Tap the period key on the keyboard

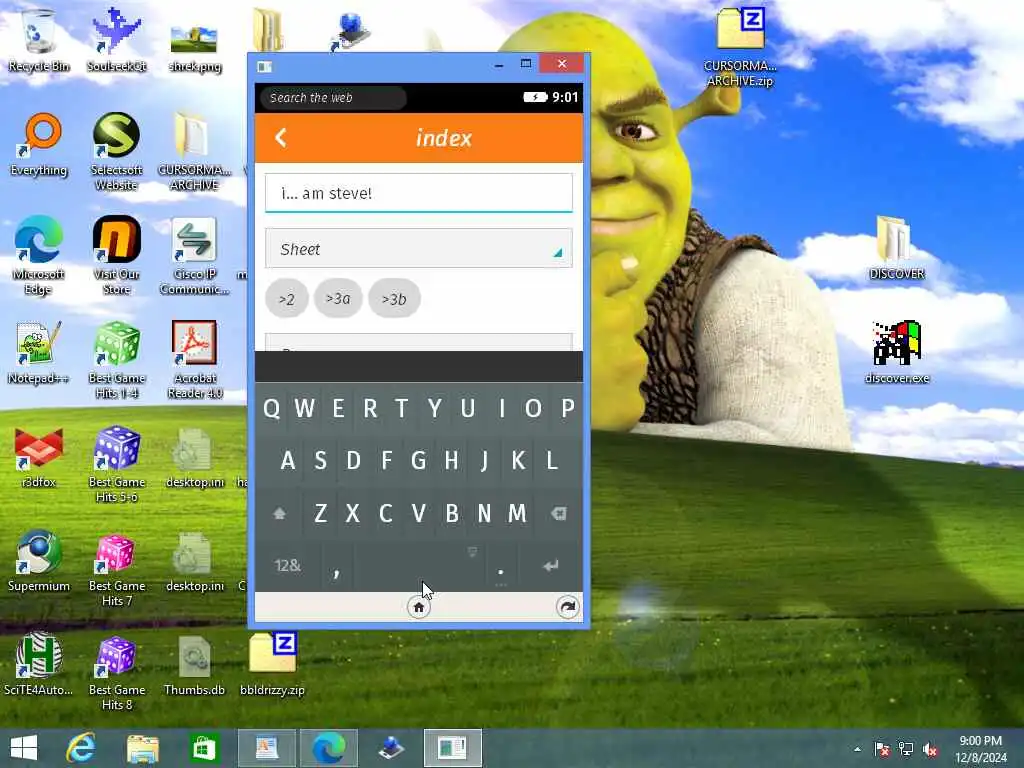point(501,566)
